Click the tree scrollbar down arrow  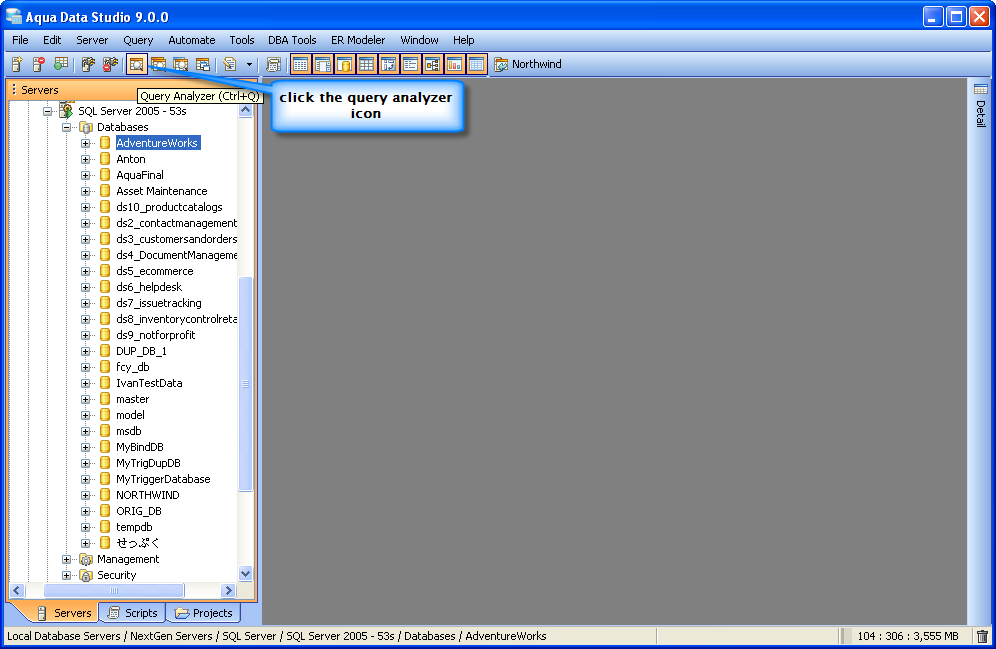246,573
